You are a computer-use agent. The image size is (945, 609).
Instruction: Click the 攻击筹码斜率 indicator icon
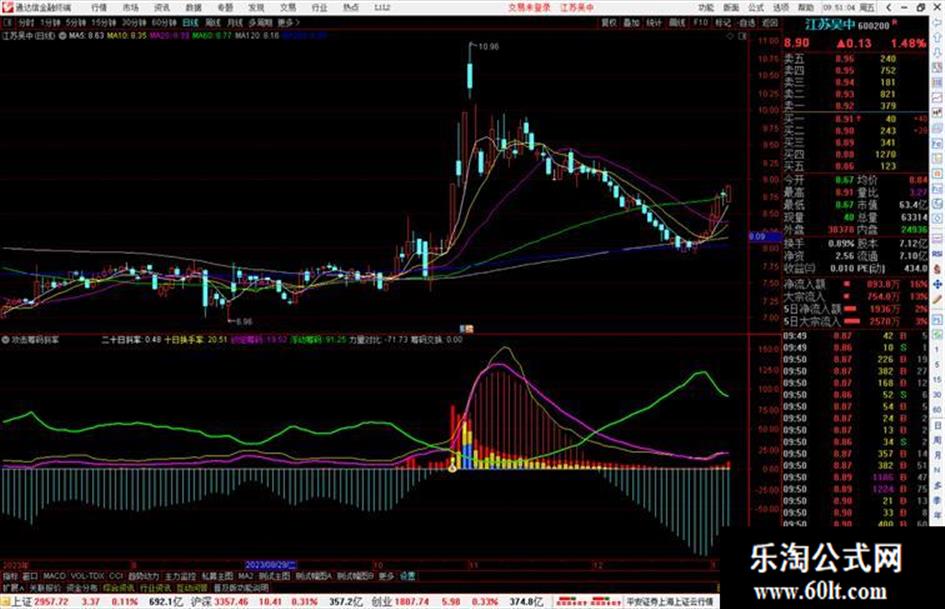6,339
